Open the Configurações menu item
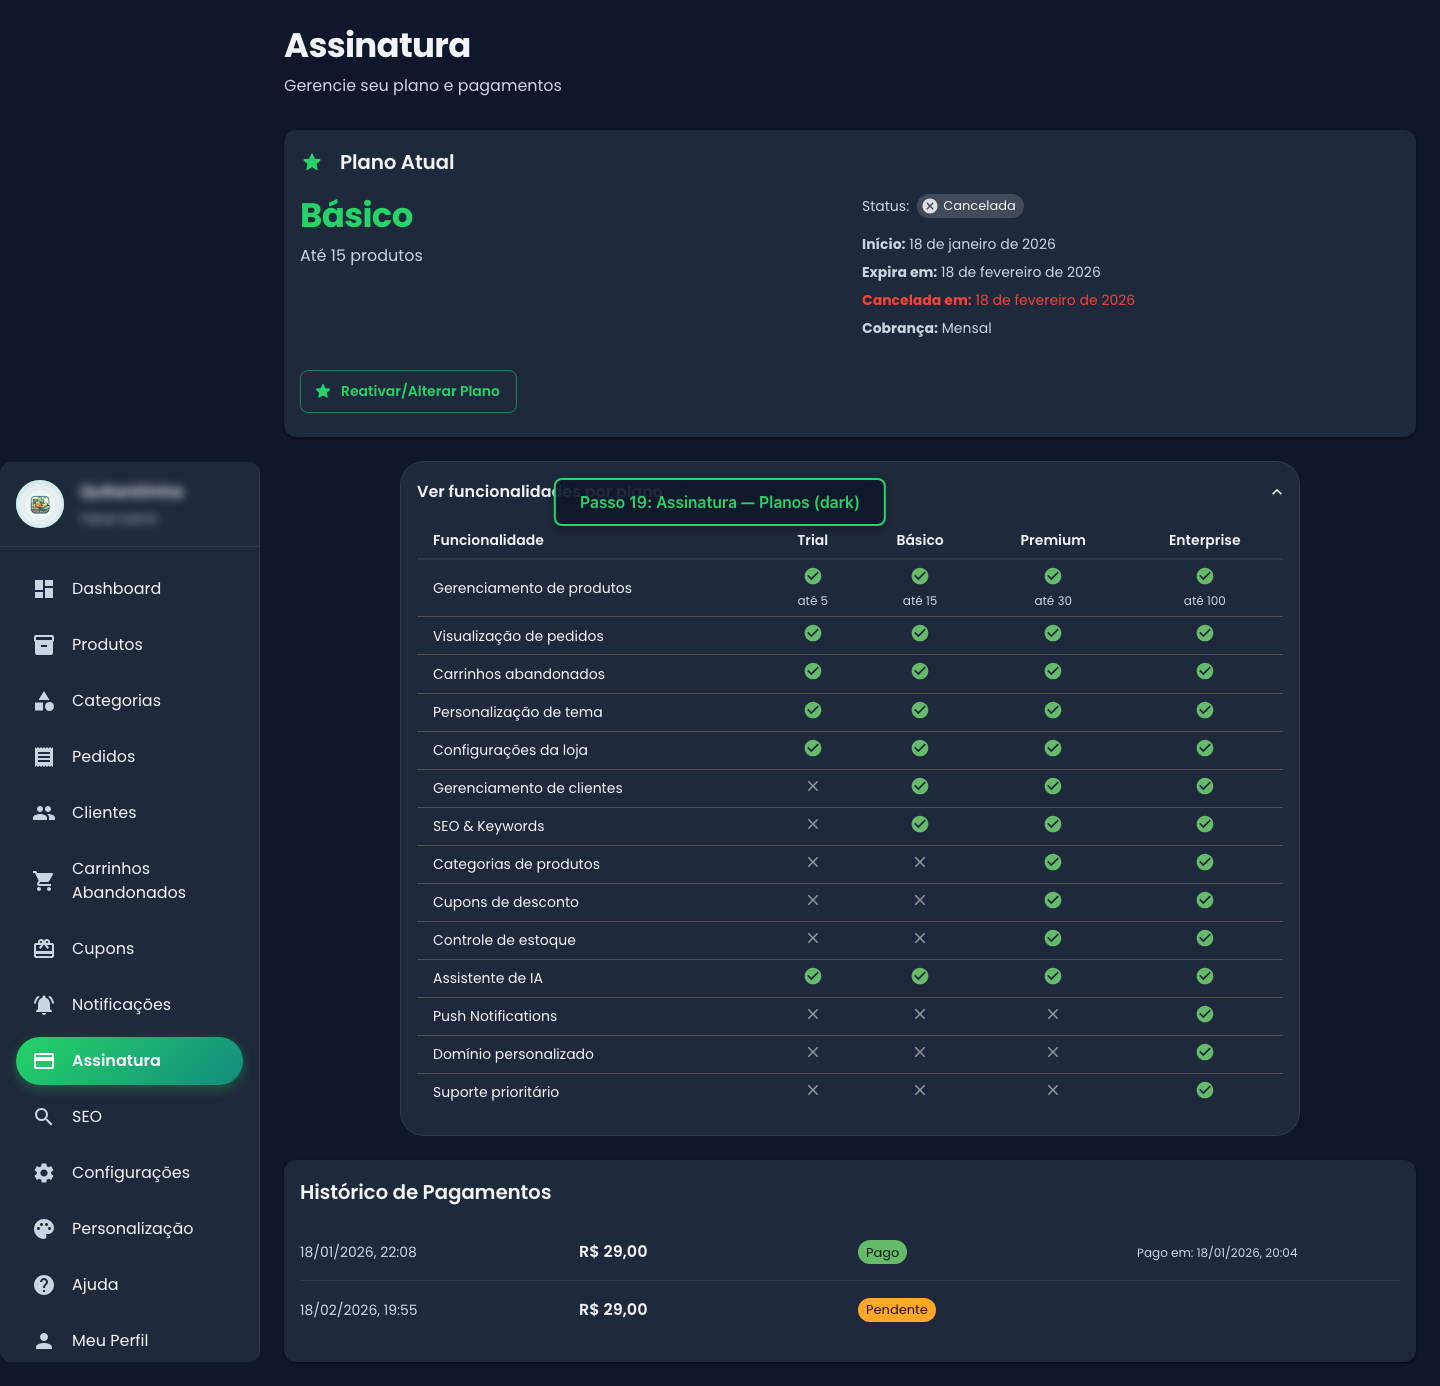 [130, 1173]
